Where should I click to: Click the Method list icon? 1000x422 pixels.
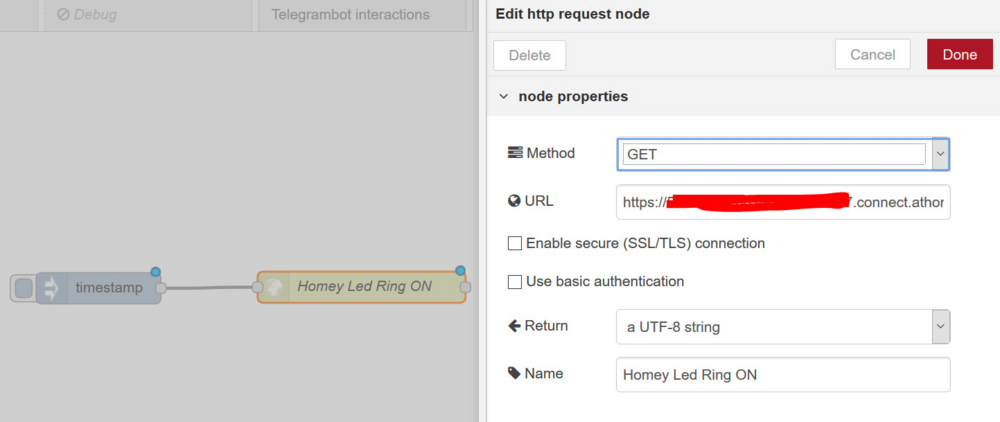click(515, 153)
